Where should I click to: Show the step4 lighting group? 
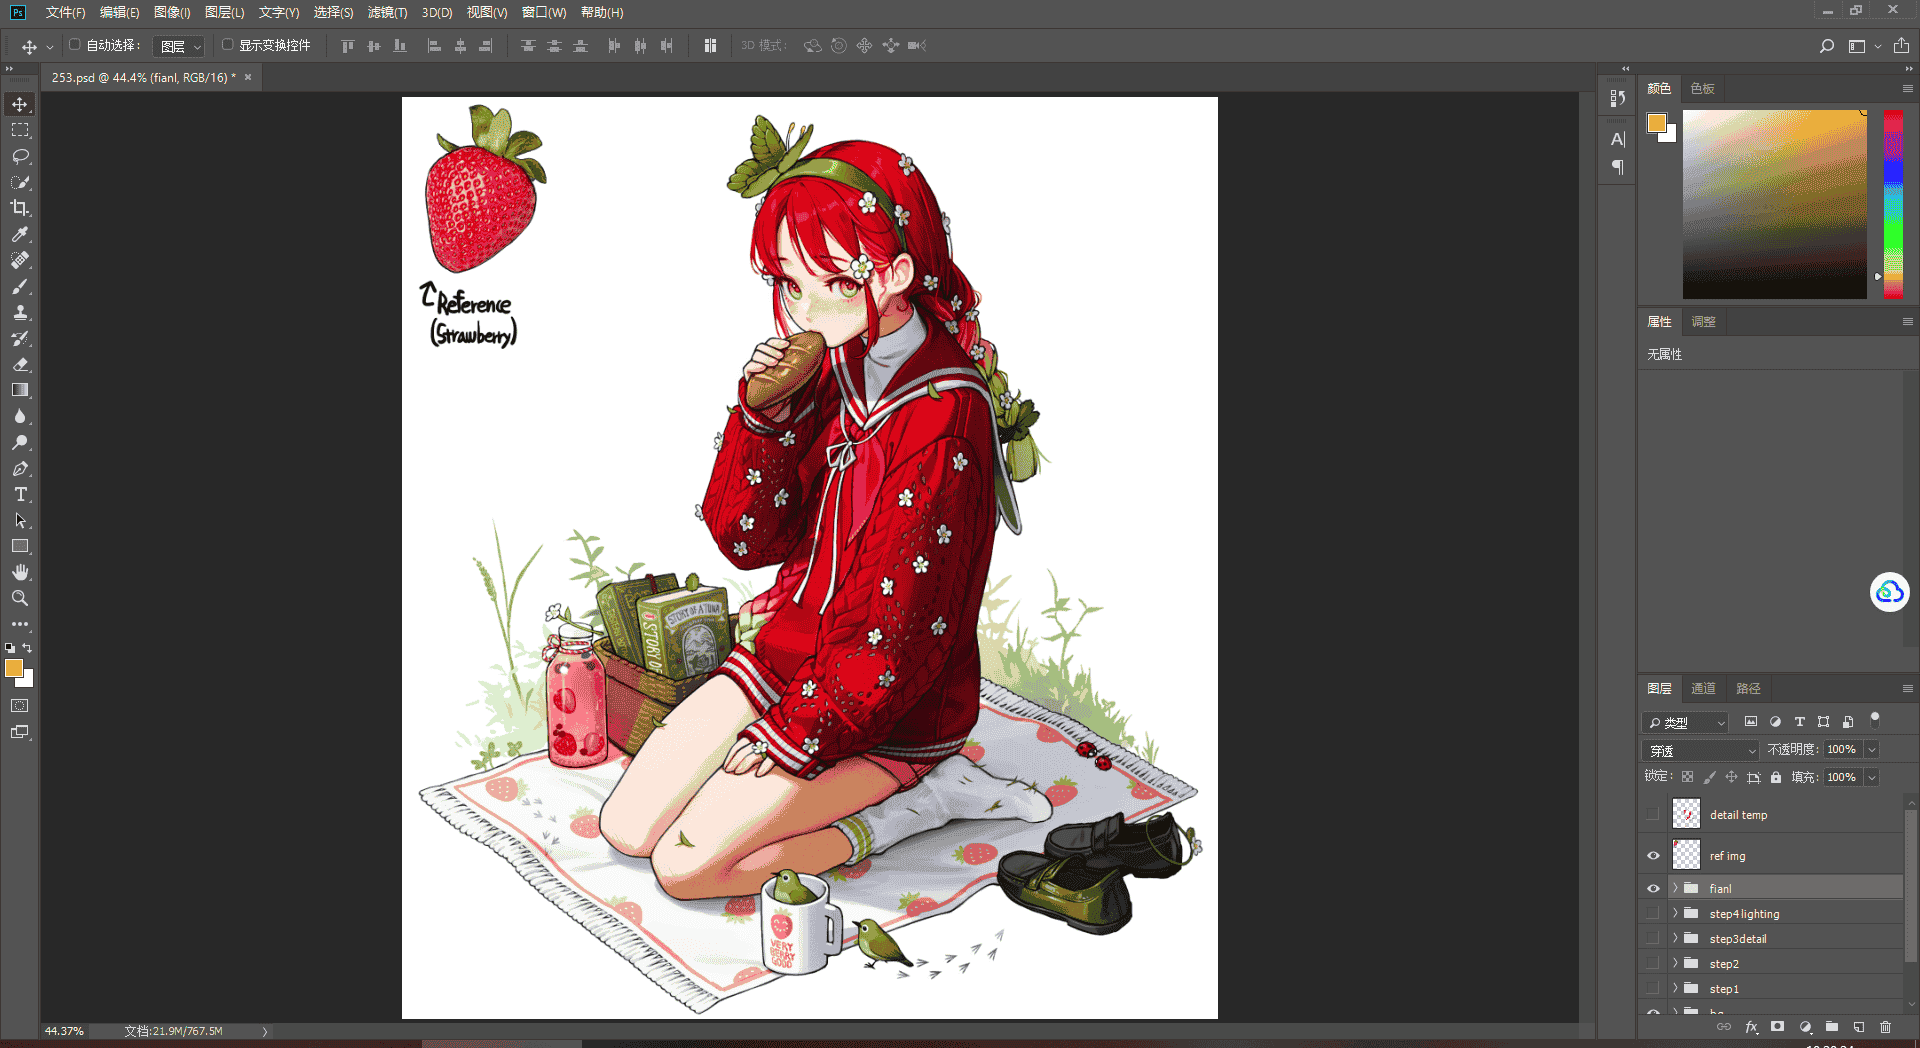pos(1653,913)
